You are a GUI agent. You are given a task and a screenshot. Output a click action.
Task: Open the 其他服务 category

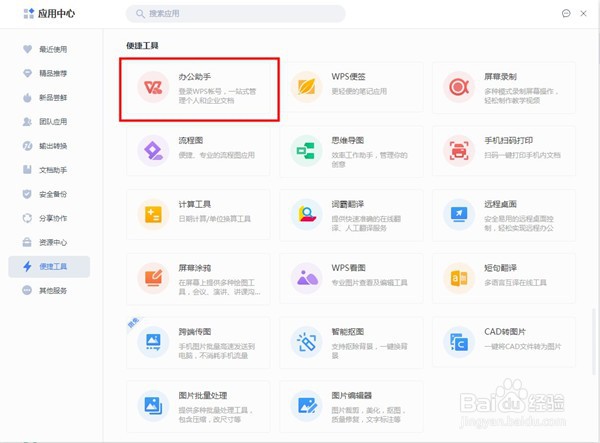click(49, 290)
